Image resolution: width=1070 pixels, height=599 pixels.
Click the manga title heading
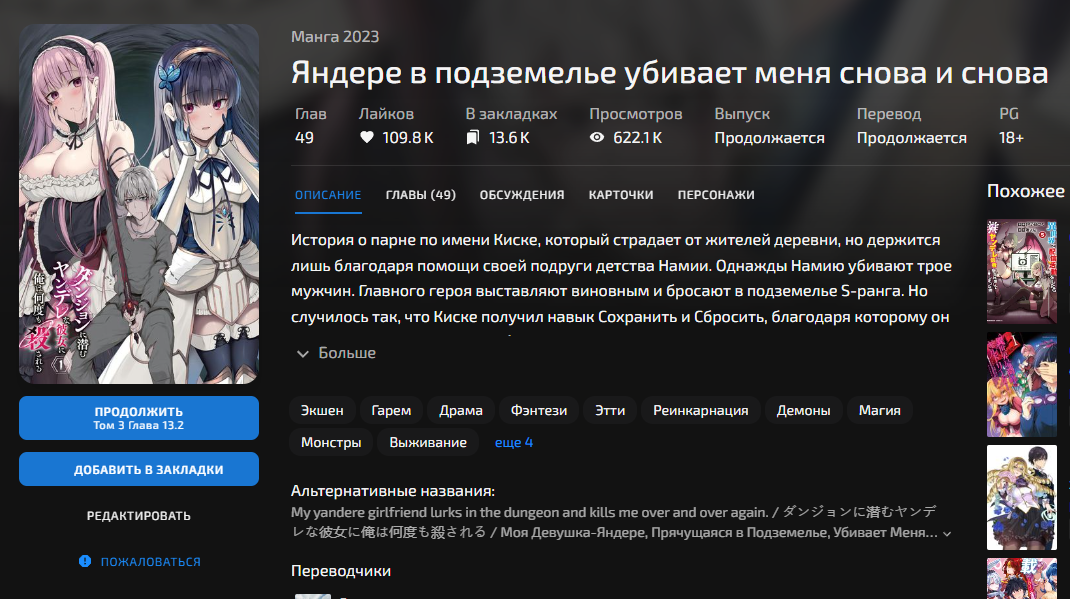pyautogui.click(x=669, y=73)
